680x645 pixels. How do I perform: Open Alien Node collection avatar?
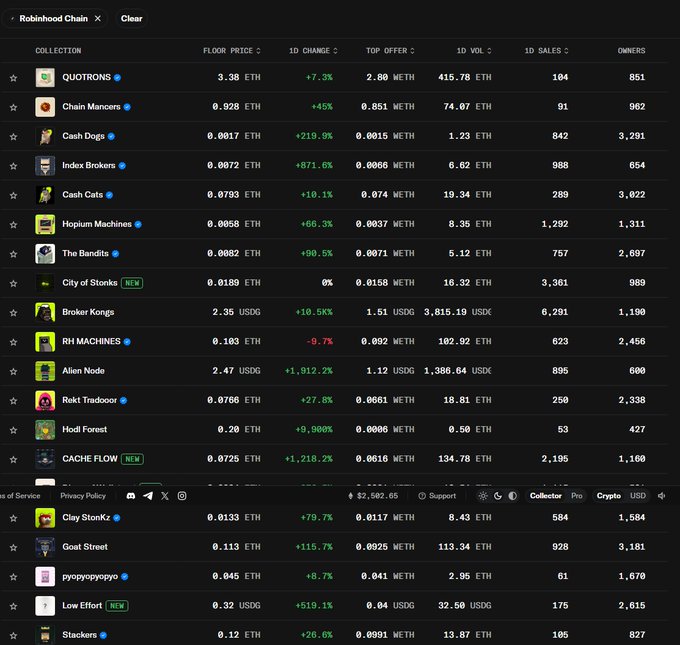pos(45,371)
